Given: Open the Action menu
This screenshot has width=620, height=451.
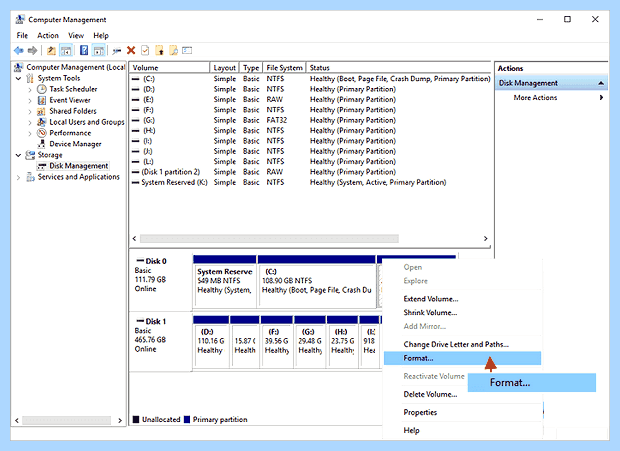Looking at the screenshot, I should point(48,36).
